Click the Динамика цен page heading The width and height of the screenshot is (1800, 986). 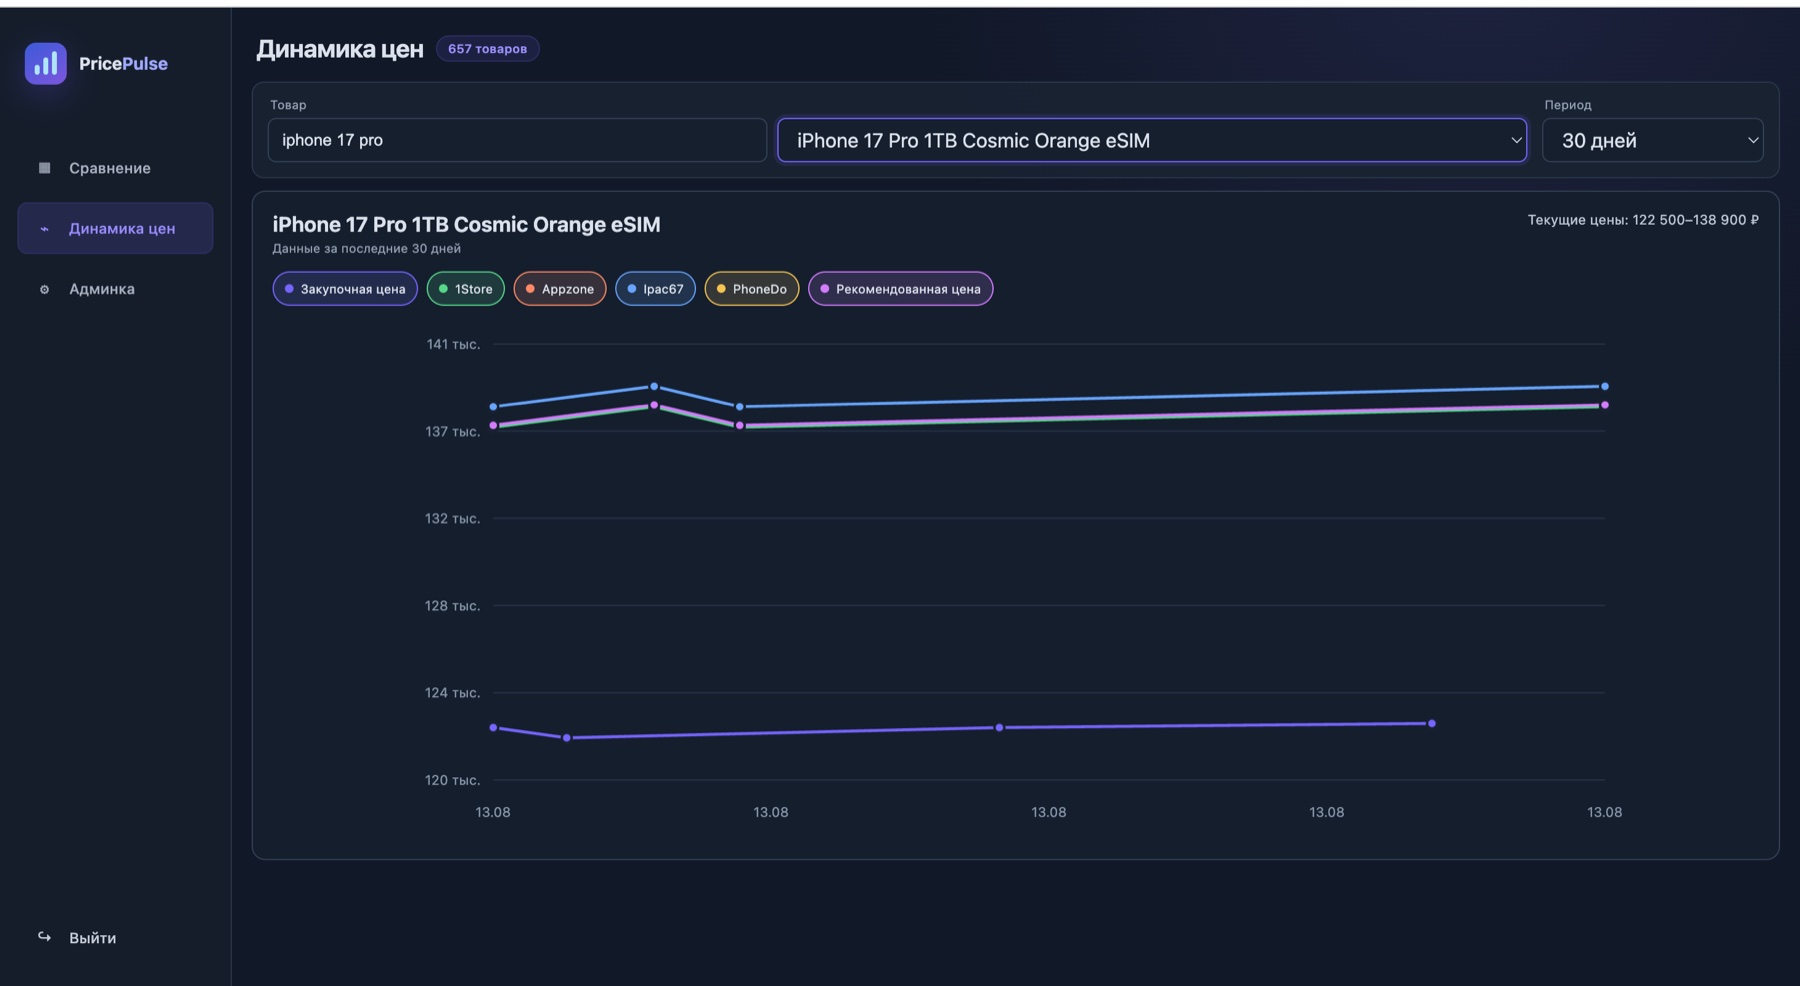click(340, 49)
